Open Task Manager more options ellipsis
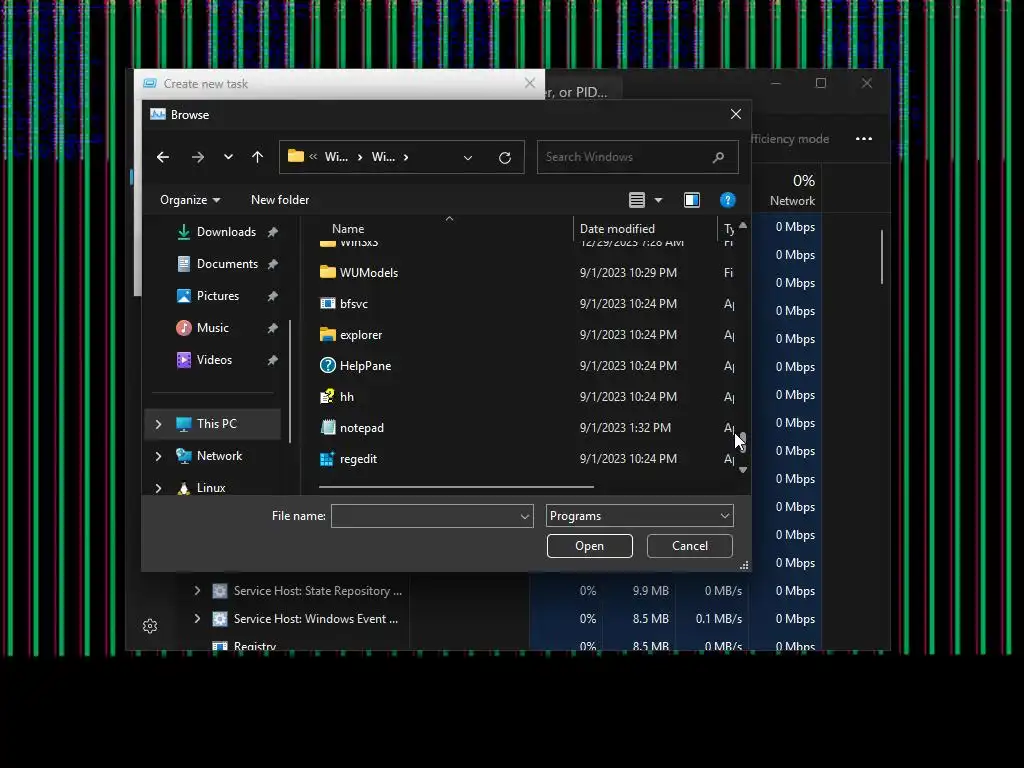The image size is (1024, 768). point(864,138)
